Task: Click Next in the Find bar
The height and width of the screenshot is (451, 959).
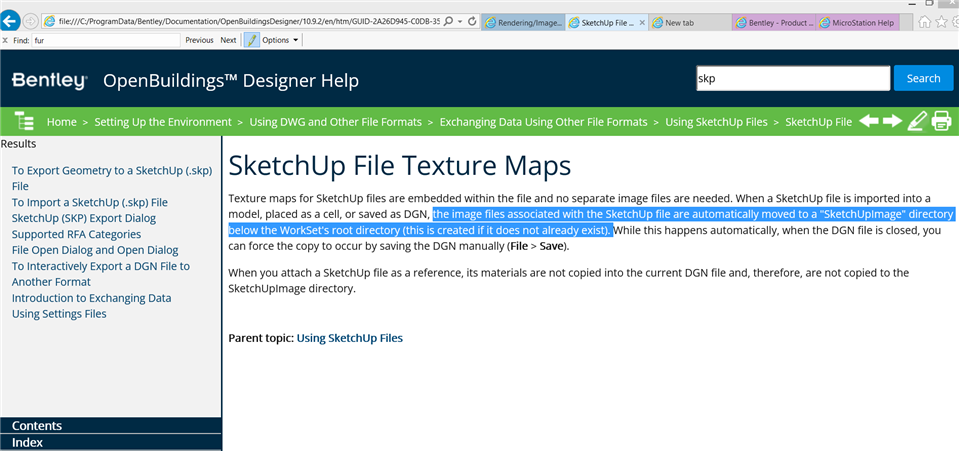Action: pos(228,40)
